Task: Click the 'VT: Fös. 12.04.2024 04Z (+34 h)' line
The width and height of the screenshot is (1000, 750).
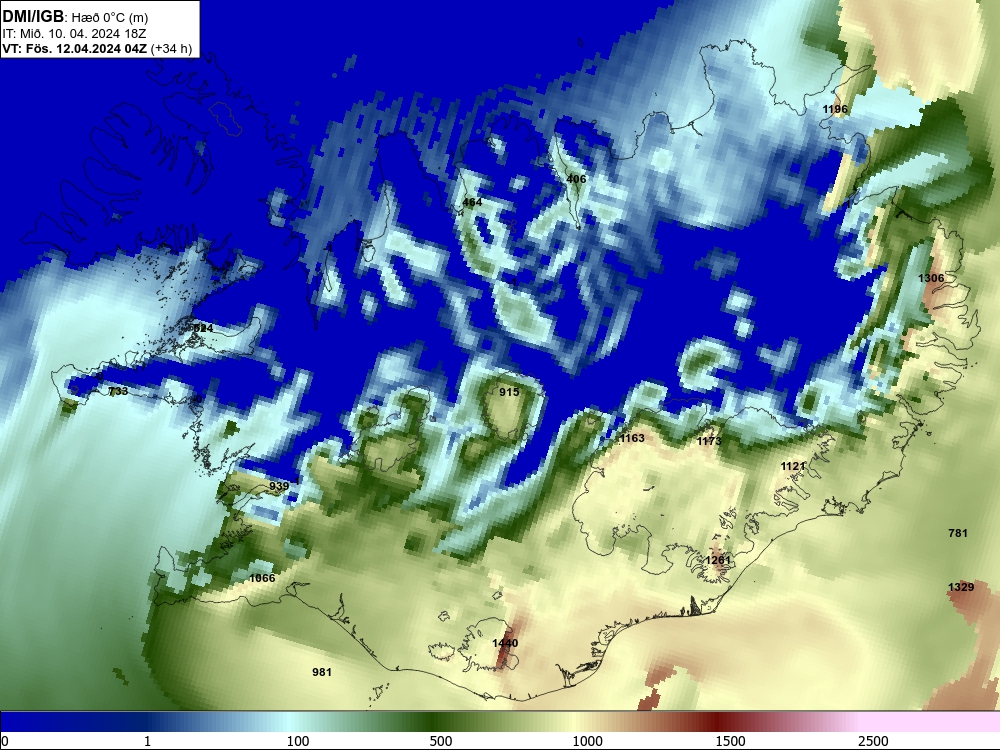Action: click(97, 48)
